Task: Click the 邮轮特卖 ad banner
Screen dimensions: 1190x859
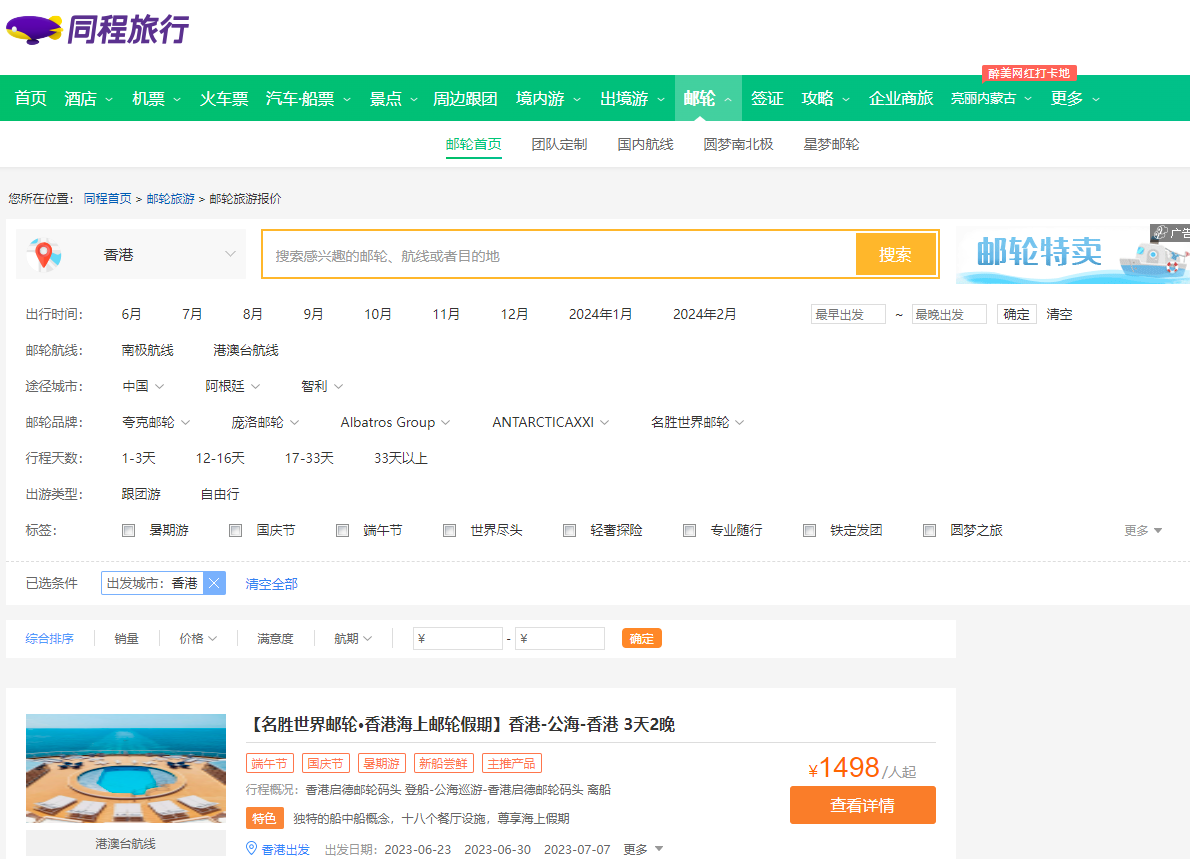Action: (x=1072, y=255)
